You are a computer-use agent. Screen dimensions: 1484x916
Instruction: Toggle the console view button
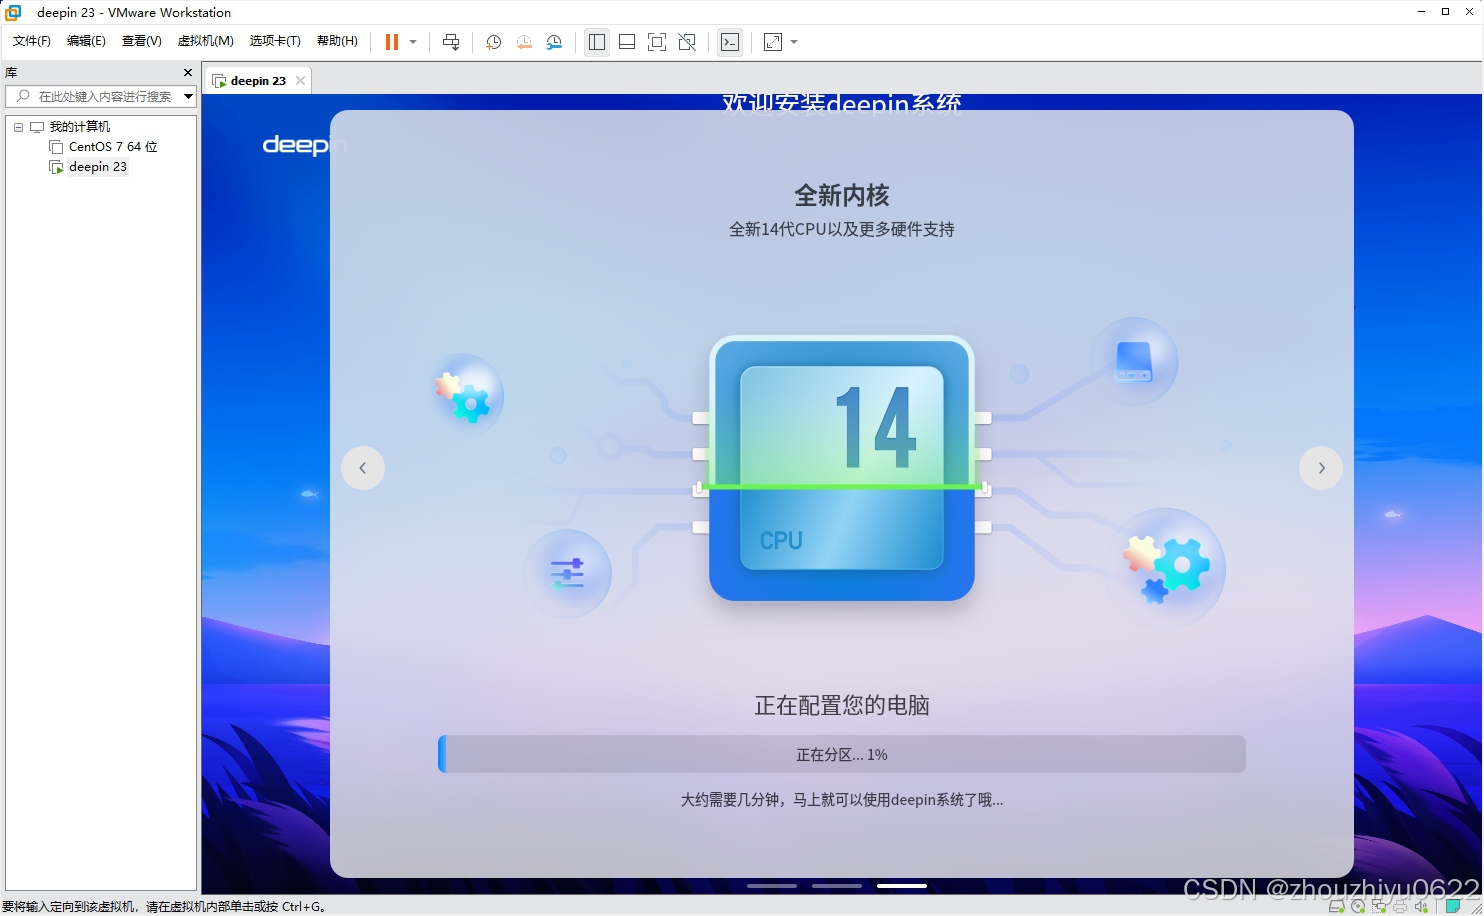(x=731, y=42)
